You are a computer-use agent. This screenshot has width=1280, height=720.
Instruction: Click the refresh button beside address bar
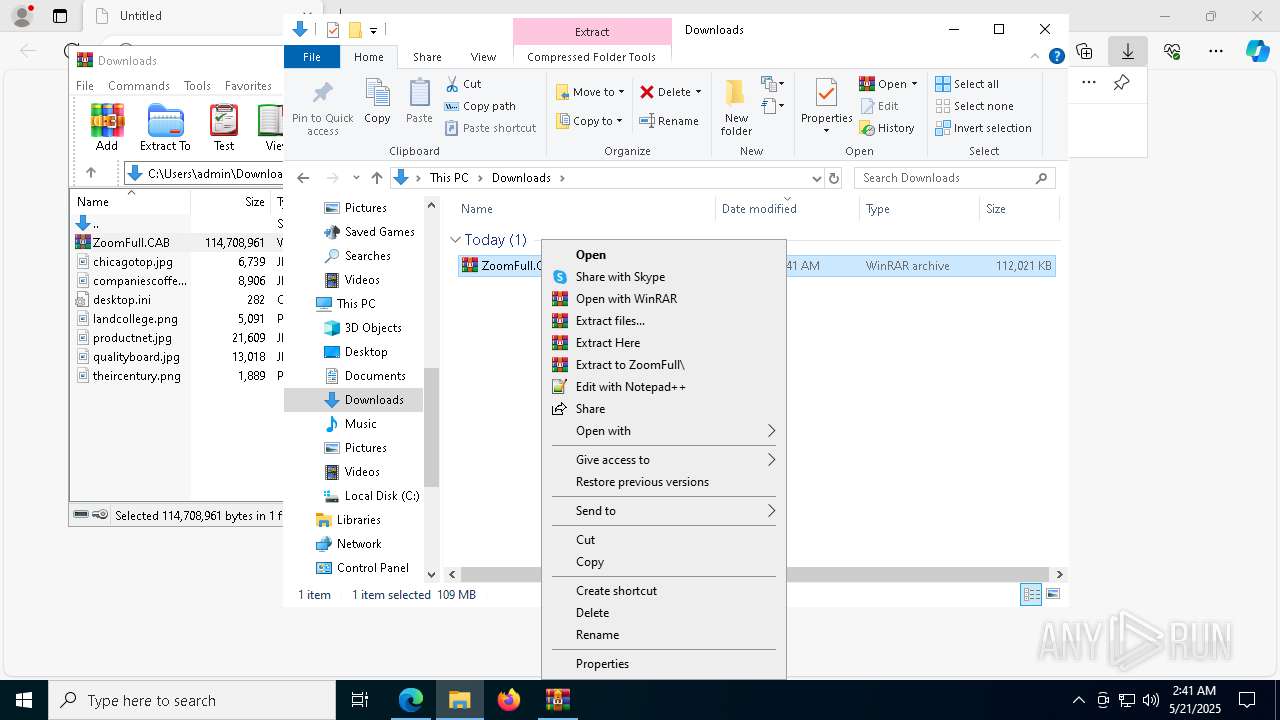(x=834, y=178)
